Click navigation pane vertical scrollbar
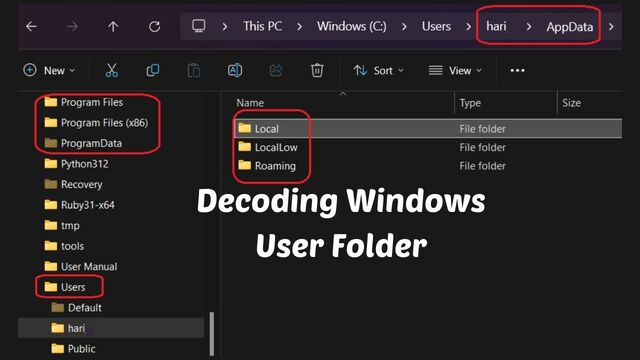 coord(211,333)
